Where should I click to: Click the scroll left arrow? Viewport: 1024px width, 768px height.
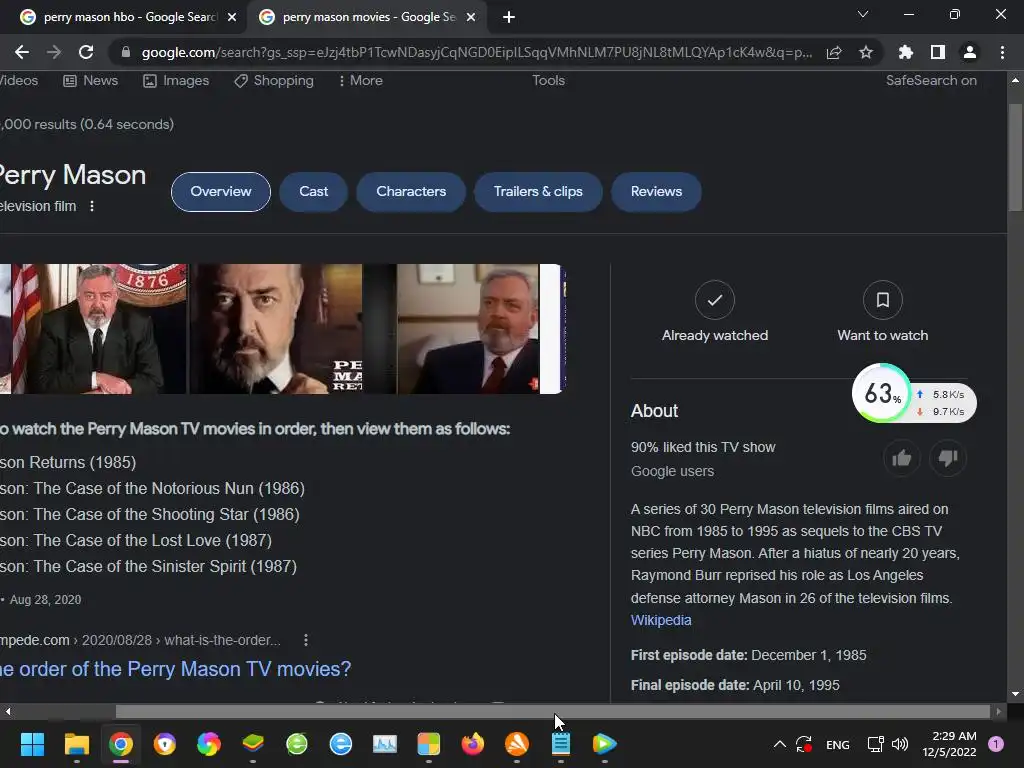tap(8, 711)
